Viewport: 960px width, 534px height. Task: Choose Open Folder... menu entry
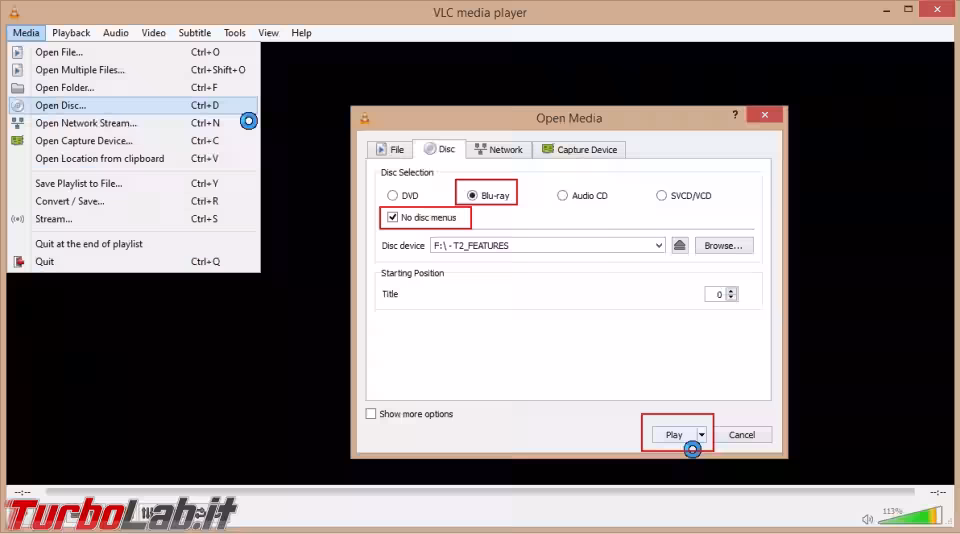[132, 88]
